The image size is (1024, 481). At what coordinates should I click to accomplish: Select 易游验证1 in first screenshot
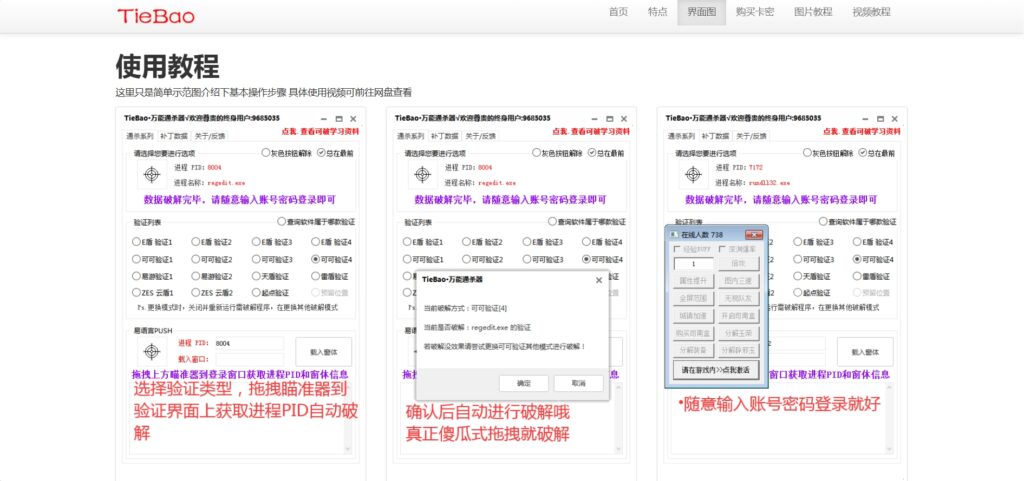[152, 276]
